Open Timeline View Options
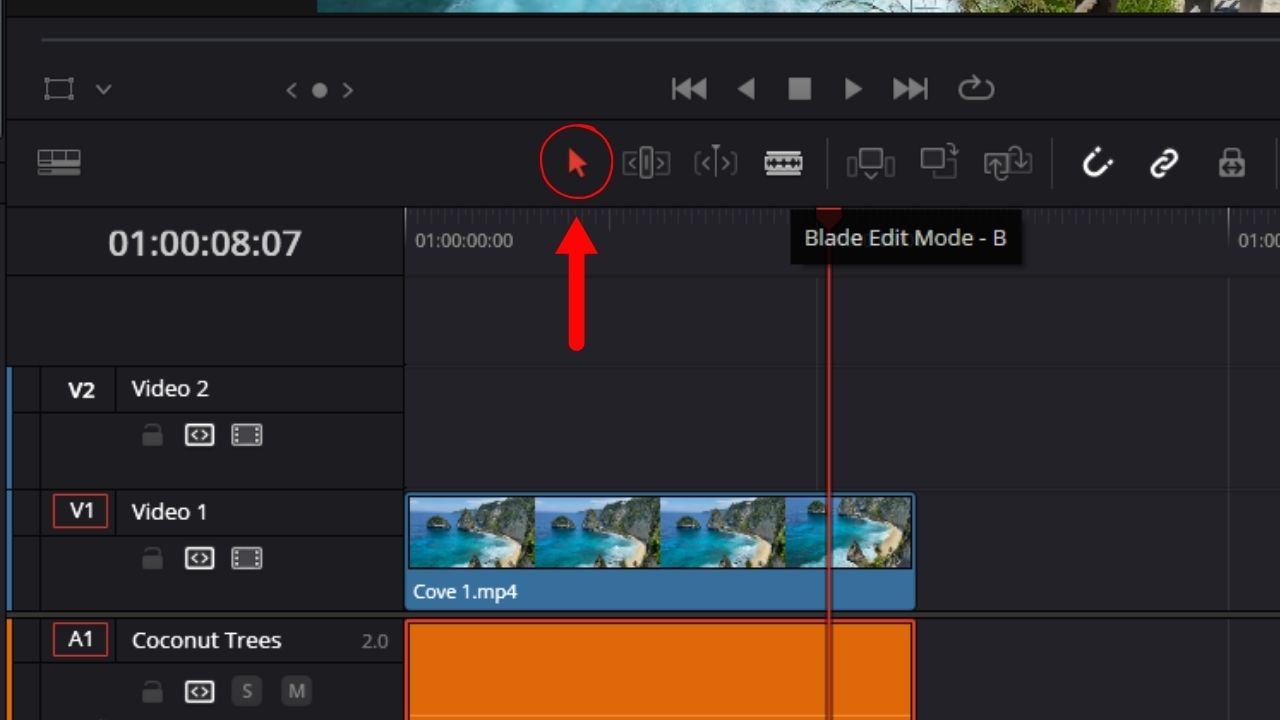Screen dimensions: 1280x720 60,163
